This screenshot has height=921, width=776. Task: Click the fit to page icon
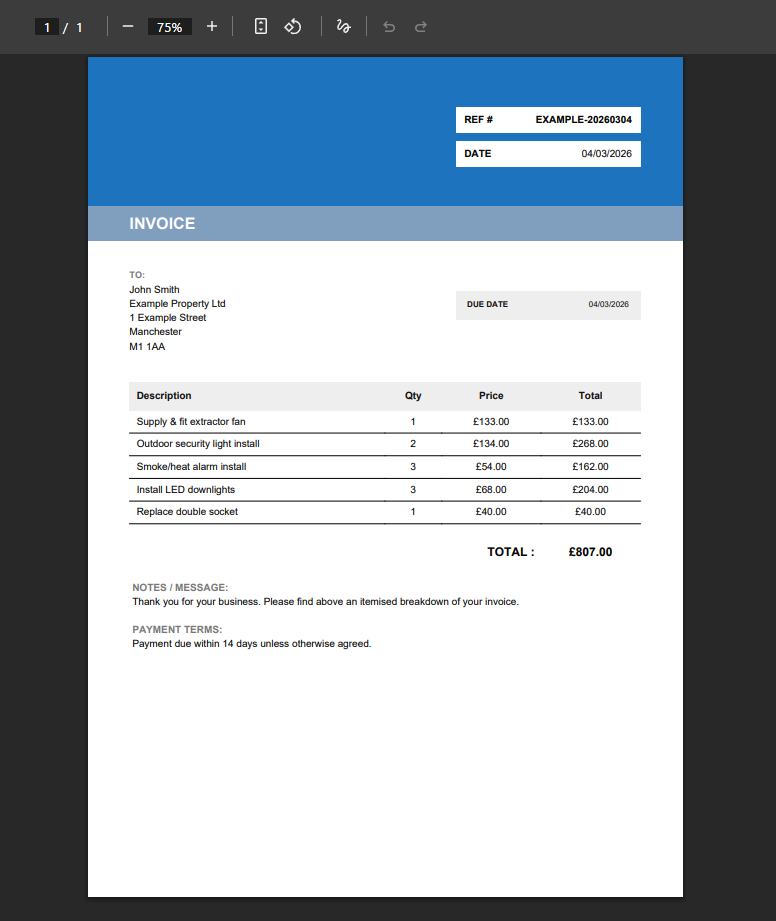260,27
